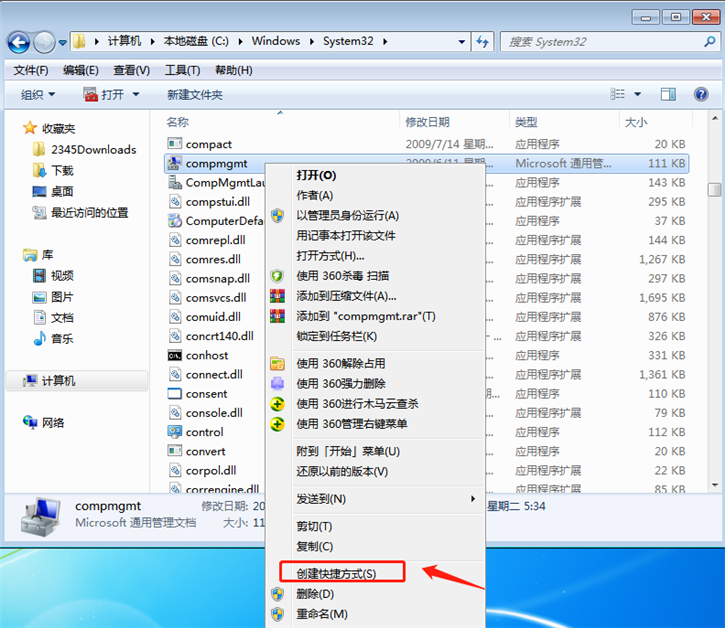Open the 帮助(H) menu

233,70
